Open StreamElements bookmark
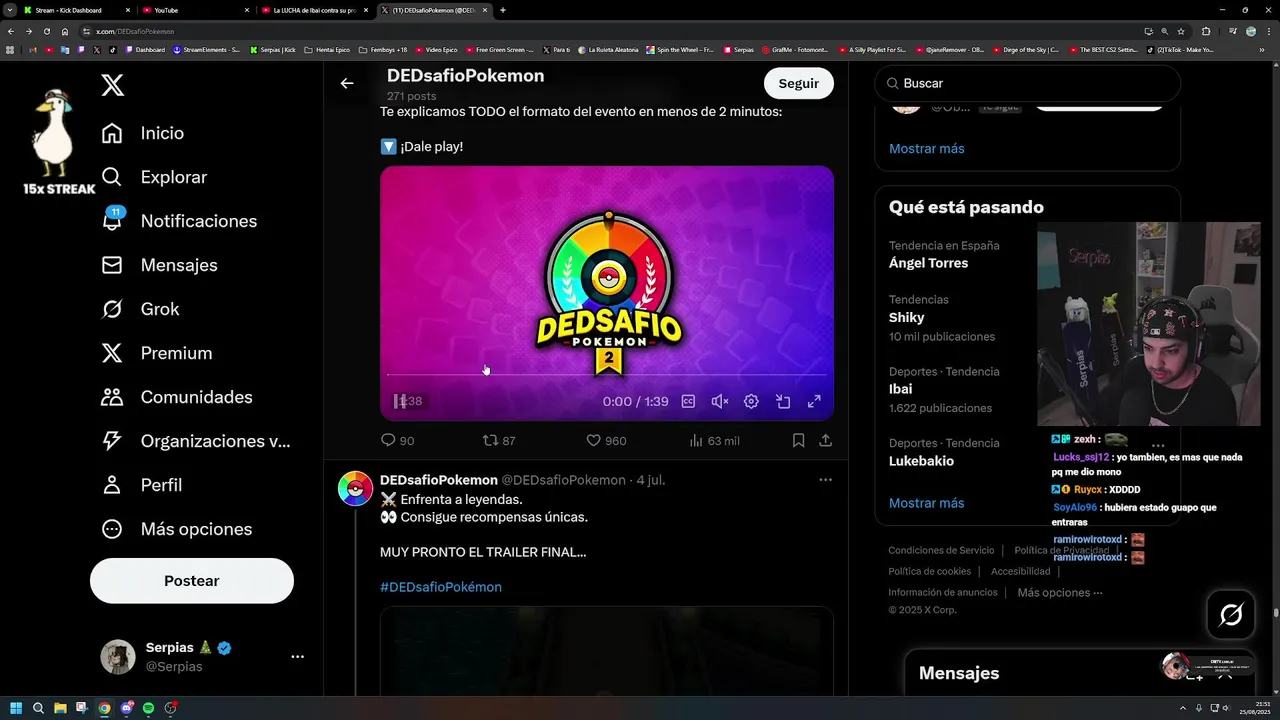The image size is (1280, 720). tap(206, 49)
